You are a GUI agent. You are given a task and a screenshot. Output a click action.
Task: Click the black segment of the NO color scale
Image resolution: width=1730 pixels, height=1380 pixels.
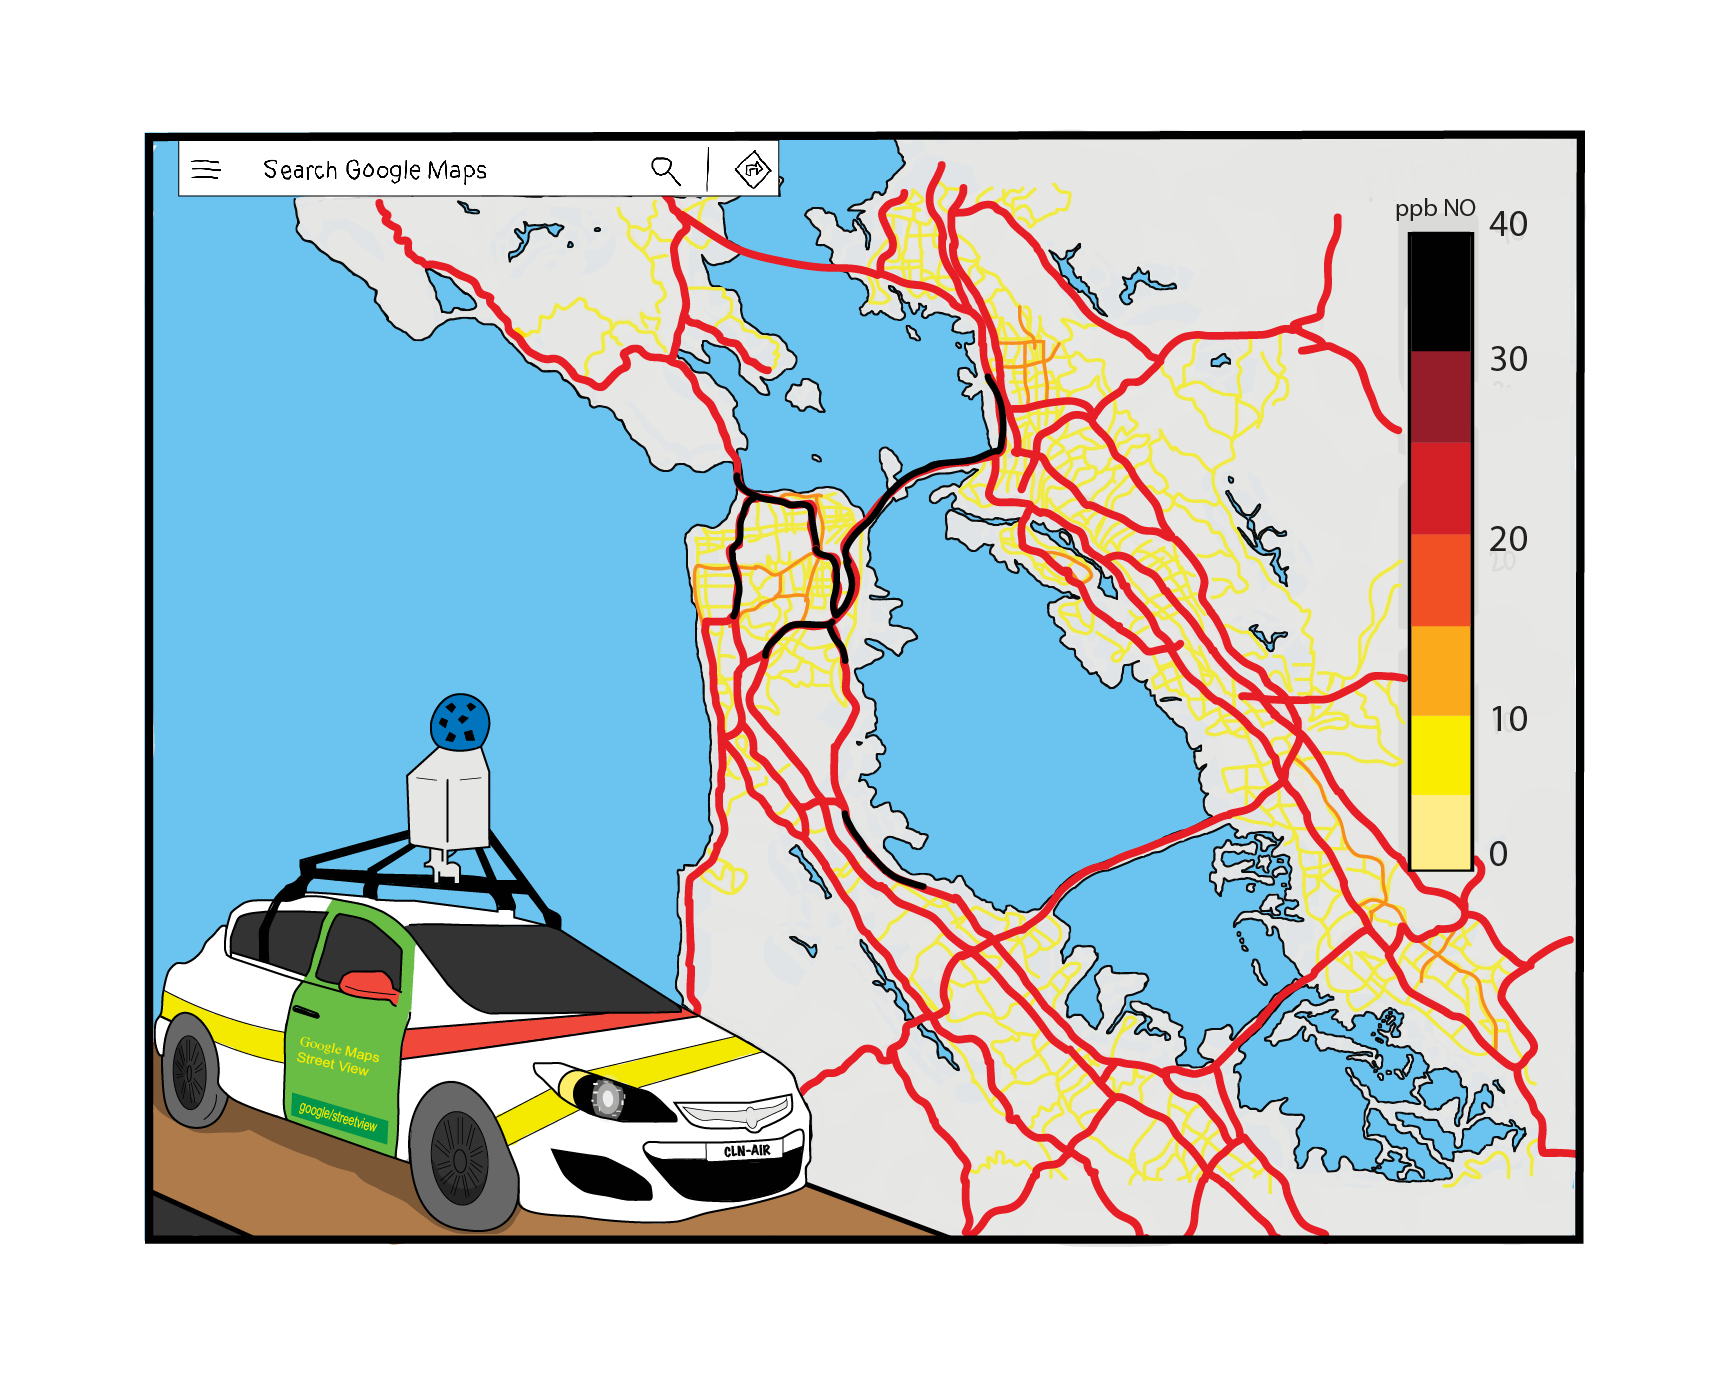1441,291
